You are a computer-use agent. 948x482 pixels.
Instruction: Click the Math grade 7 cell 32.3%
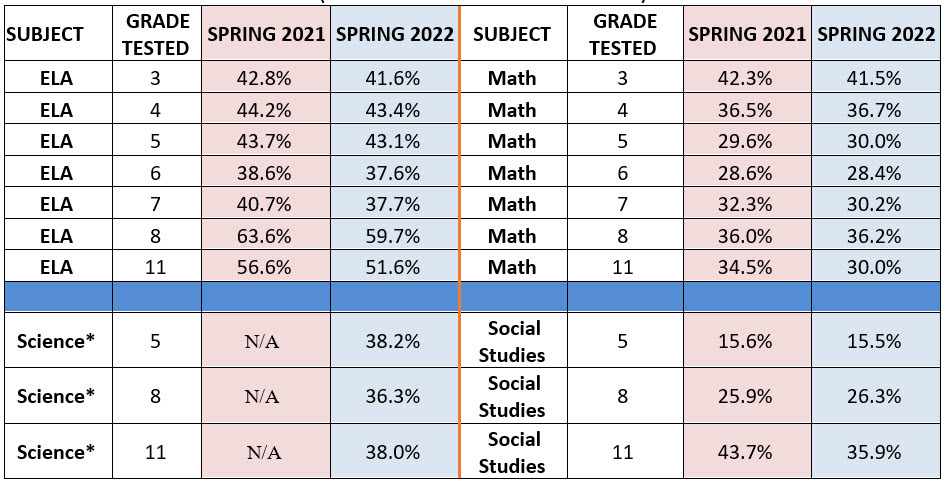coord(743,204)
